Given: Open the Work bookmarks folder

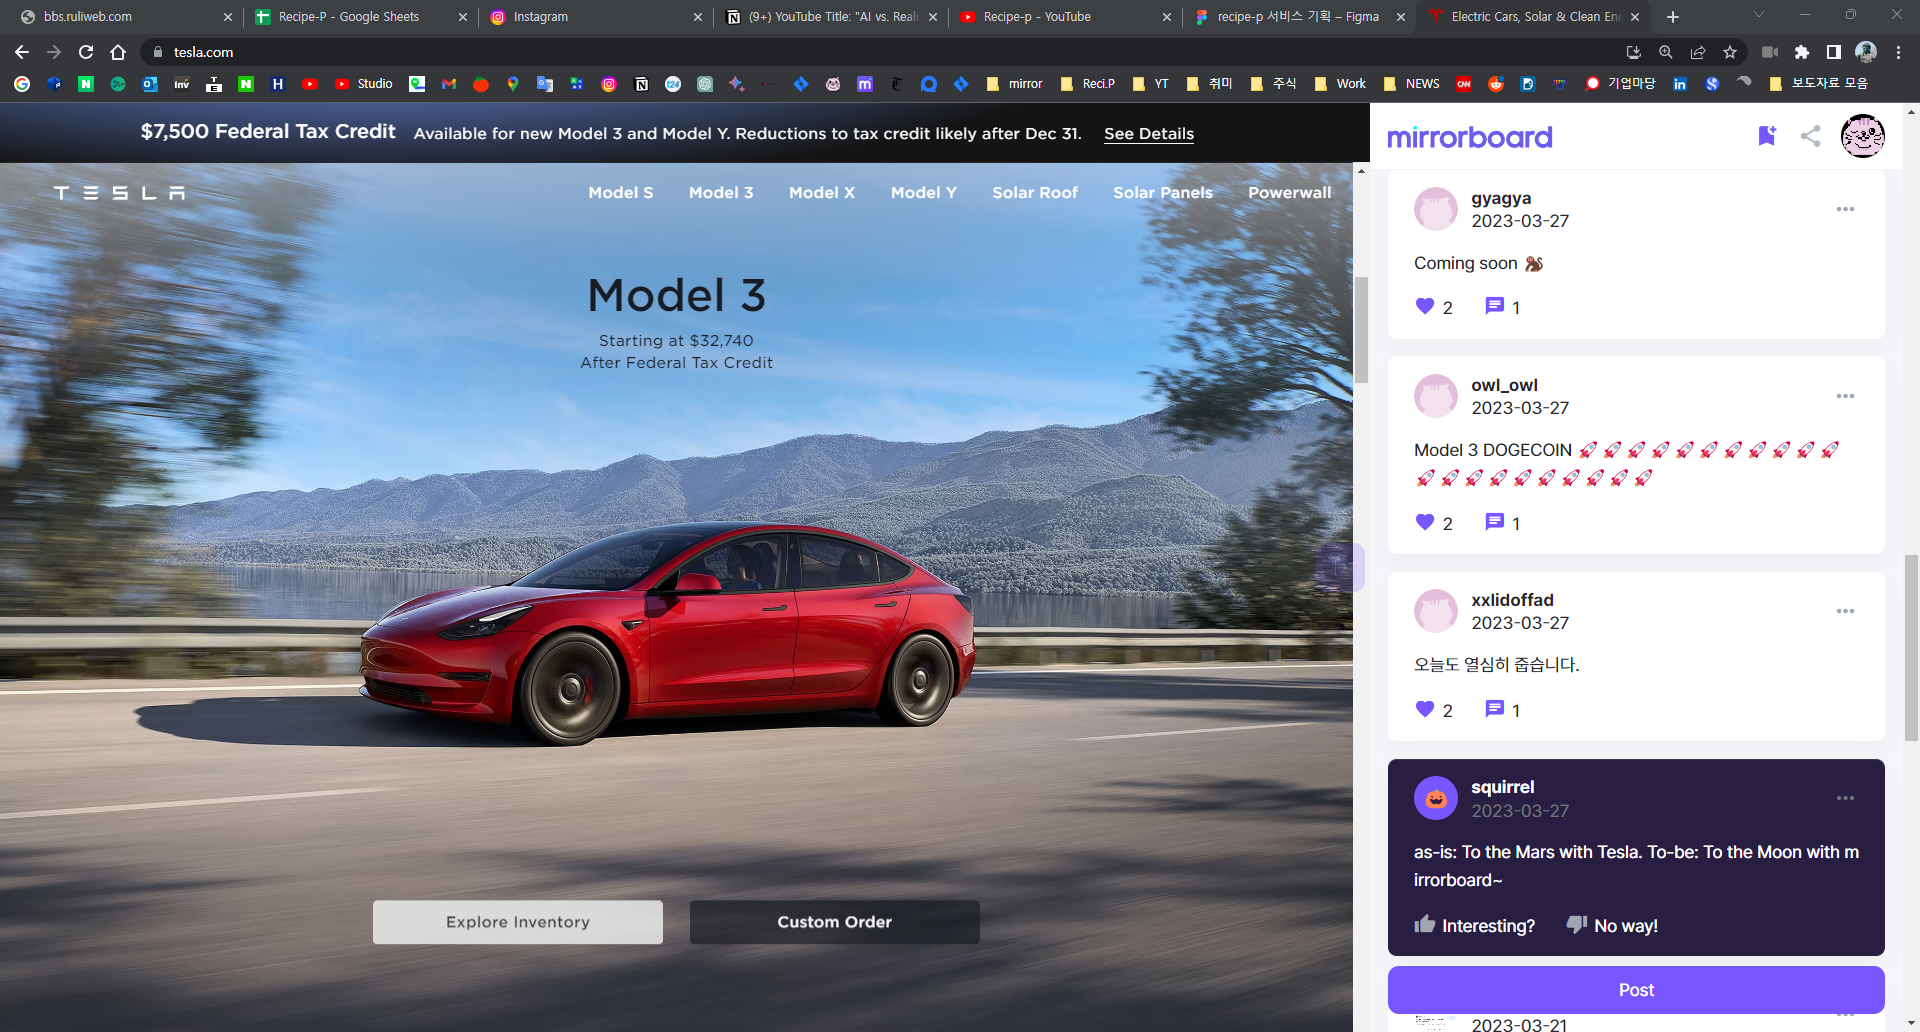Looking at the screenshot, I should (x=1340, y=84).
